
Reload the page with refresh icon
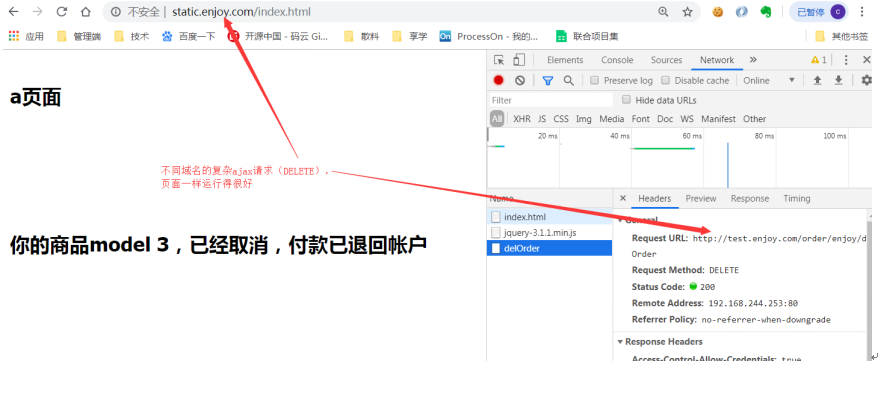[x=61, y=12]
